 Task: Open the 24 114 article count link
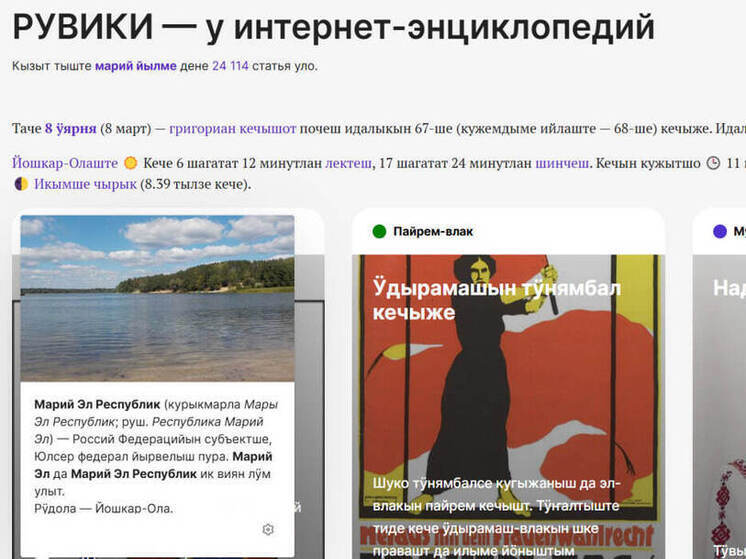coord(230,66)
